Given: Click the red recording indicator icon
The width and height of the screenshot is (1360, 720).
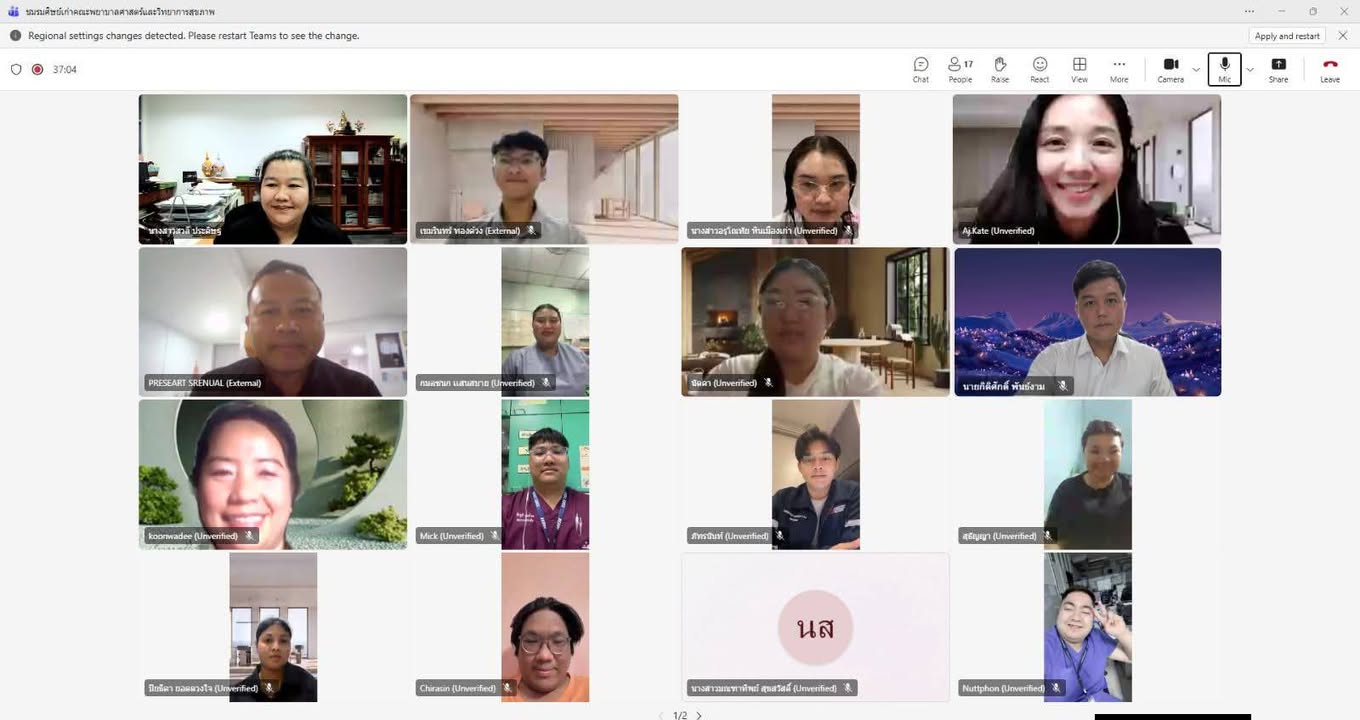Looking at the screenshot, I should click(x=38, y=69).
